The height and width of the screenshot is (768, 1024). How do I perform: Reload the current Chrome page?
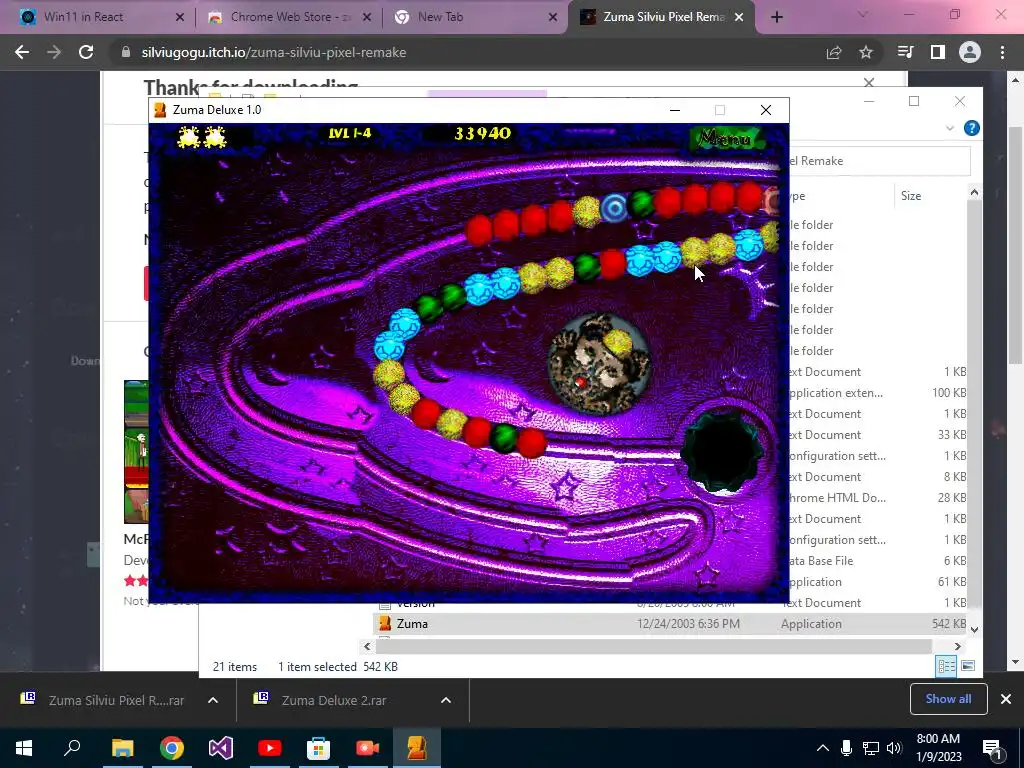pyautogui.click(x=86, y=52)
